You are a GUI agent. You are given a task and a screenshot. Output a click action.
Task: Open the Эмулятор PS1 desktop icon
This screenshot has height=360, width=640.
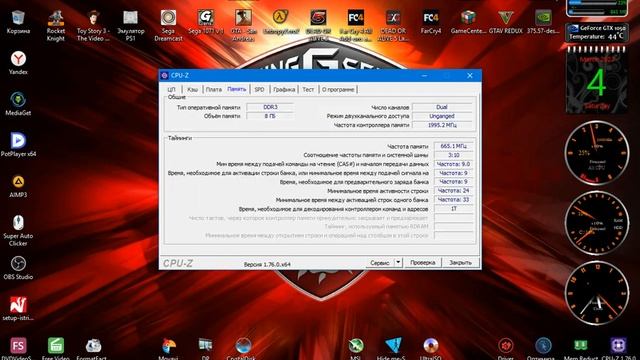click(131, 25)
